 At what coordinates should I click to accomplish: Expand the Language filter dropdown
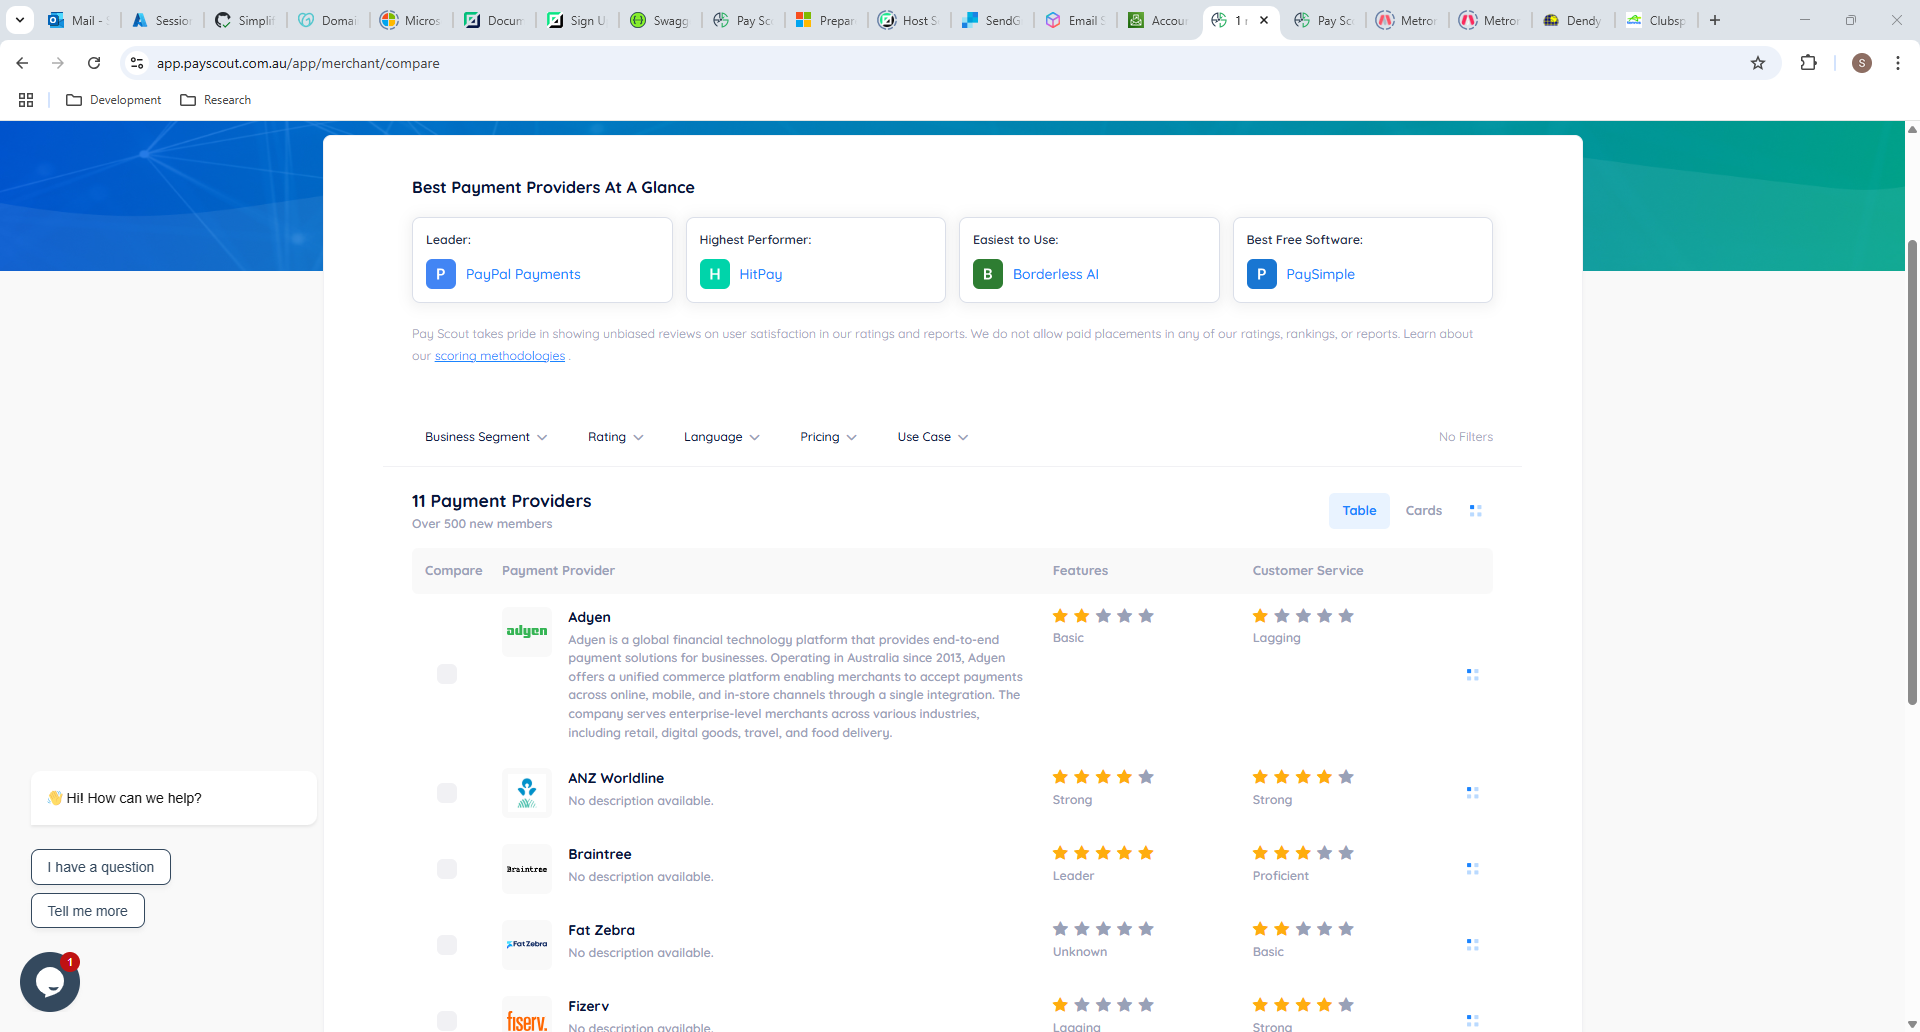pyautogui.click(x=722, y=437)
